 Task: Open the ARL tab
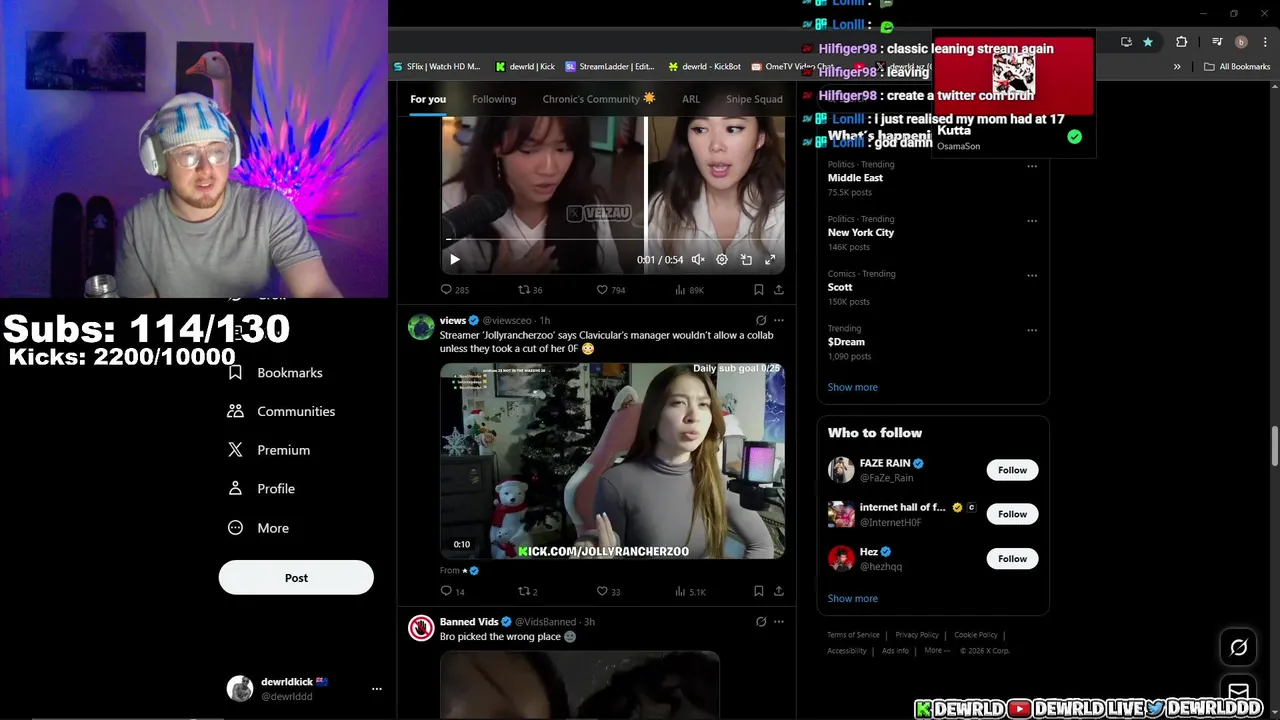pyautogui.click(x=691, y=99)
